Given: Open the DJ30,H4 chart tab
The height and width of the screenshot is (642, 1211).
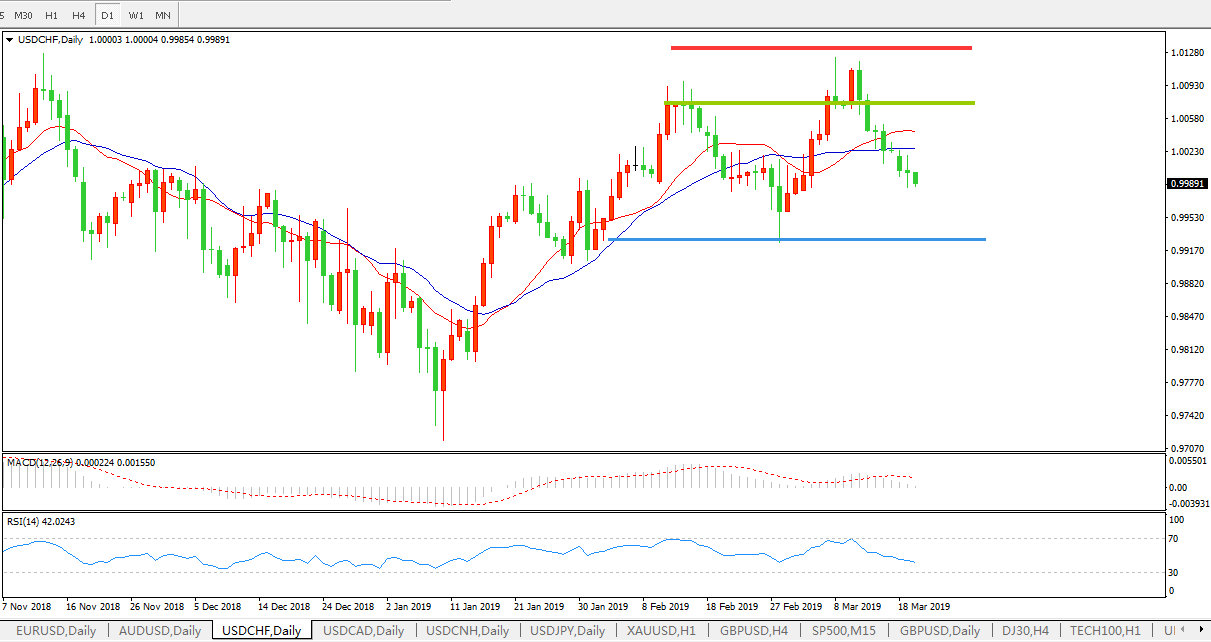Looking at the screenshot, I should pyautogui.click(x=1025, y=630).
